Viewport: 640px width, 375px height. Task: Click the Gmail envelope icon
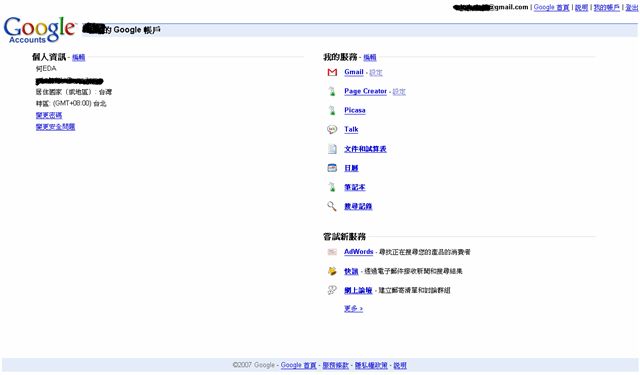(x=332, y=72)
